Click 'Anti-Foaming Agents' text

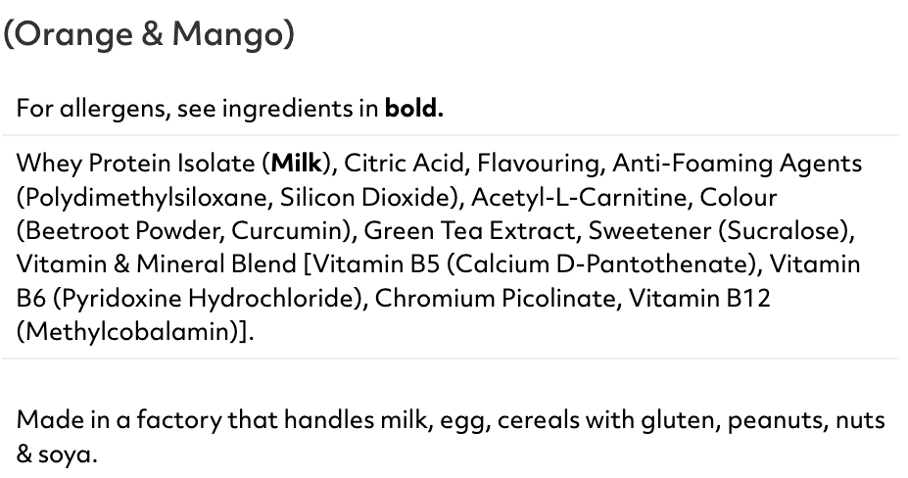click(x=737, y=163)
